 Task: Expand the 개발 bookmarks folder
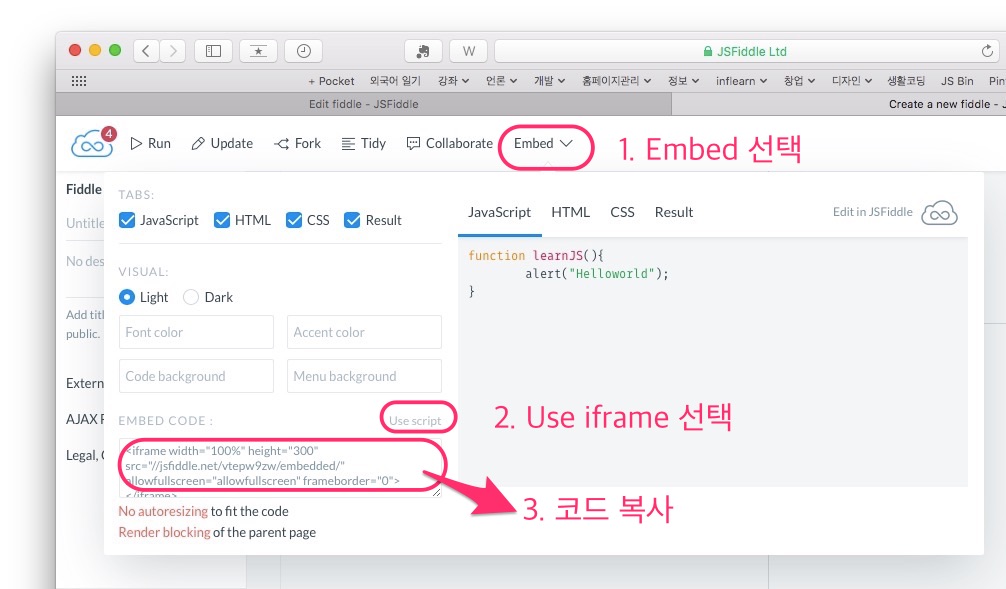[x=549, y=81]
